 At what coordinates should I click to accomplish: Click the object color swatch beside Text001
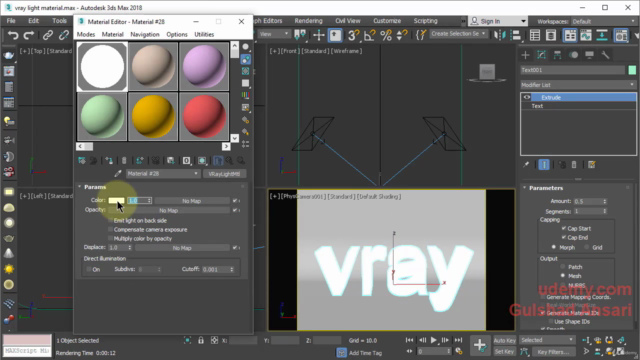(632, 70)
